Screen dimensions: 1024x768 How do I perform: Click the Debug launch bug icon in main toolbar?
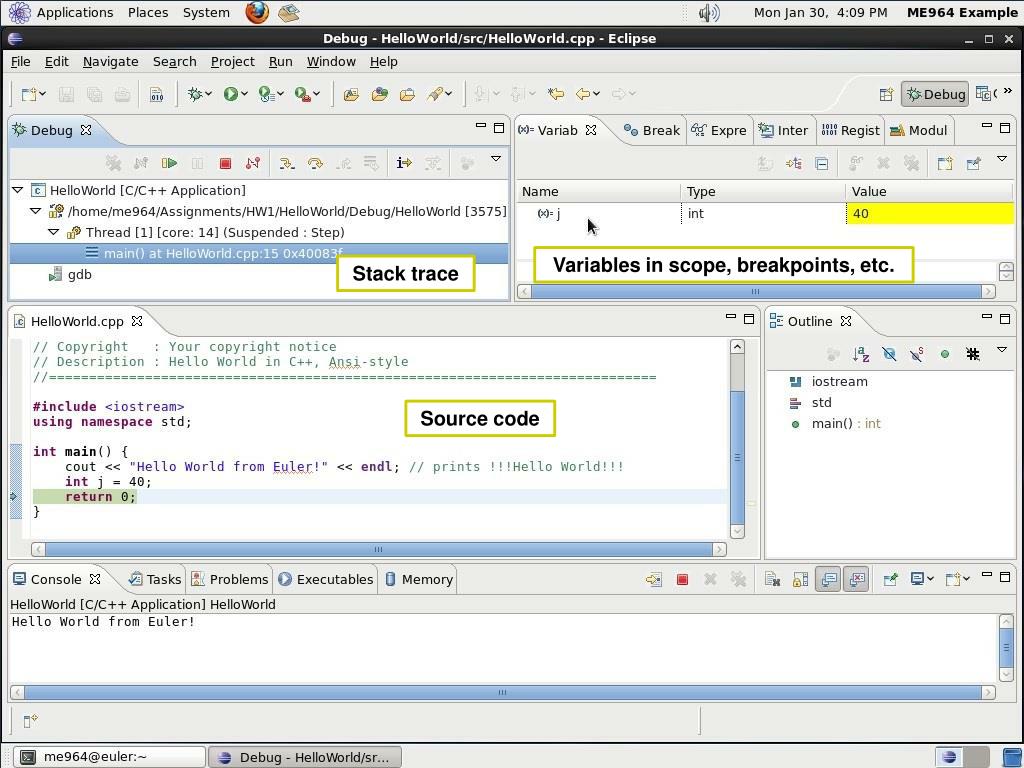click(195, 94)
